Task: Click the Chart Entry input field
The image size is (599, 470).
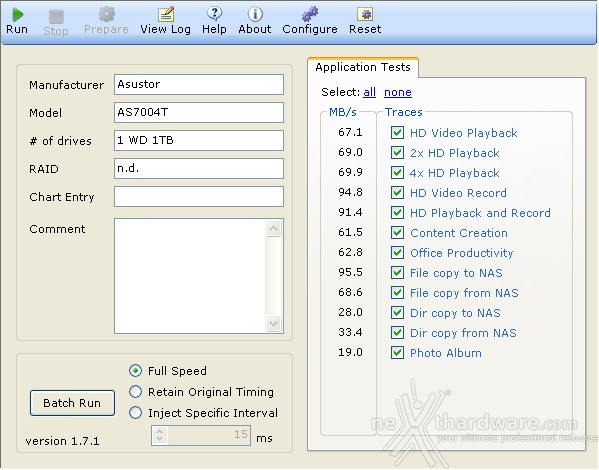Action: 199,196
